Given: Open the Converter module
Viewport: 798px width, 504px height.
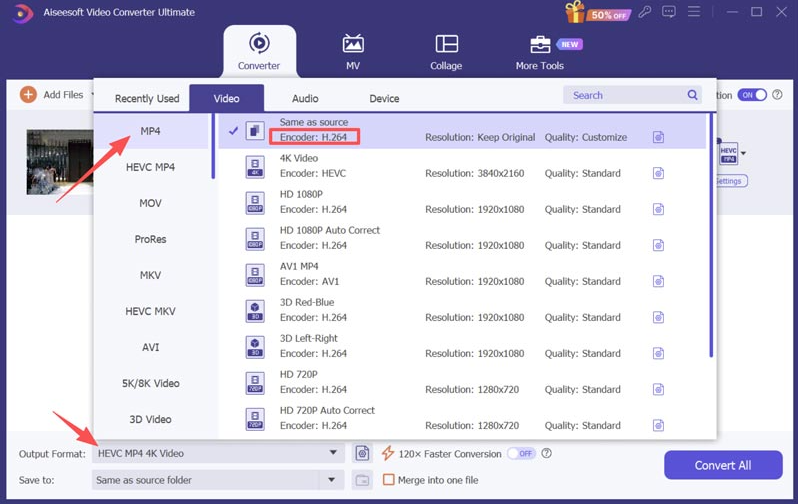Looking at the screenshot, I should click(x=259, y=51).
